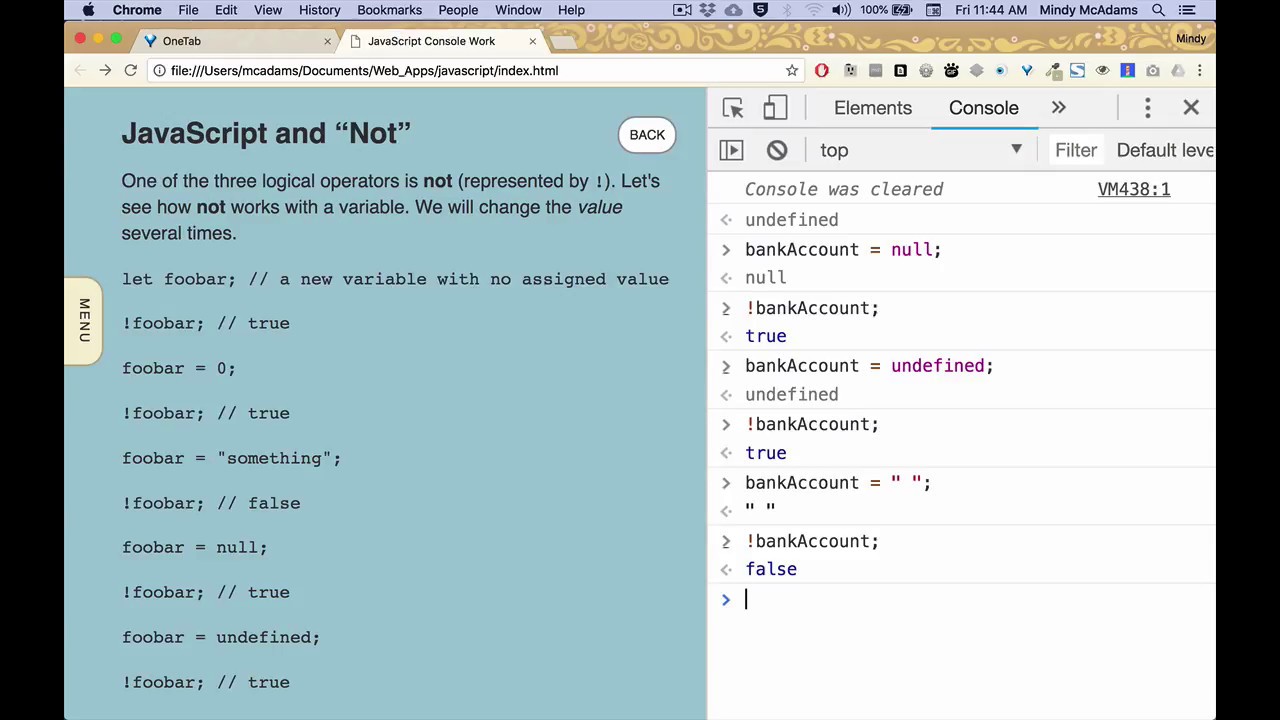This screenshot has width=1280, height=720.
Task: Close the OneTab tab
Action: tap(327, 41)
